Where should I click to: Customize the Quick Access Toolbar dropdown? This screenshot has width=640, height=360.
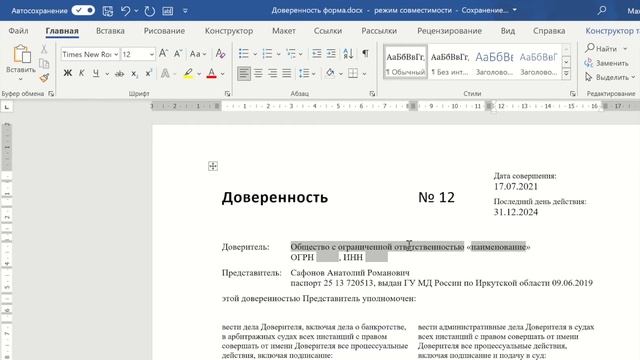185,11
